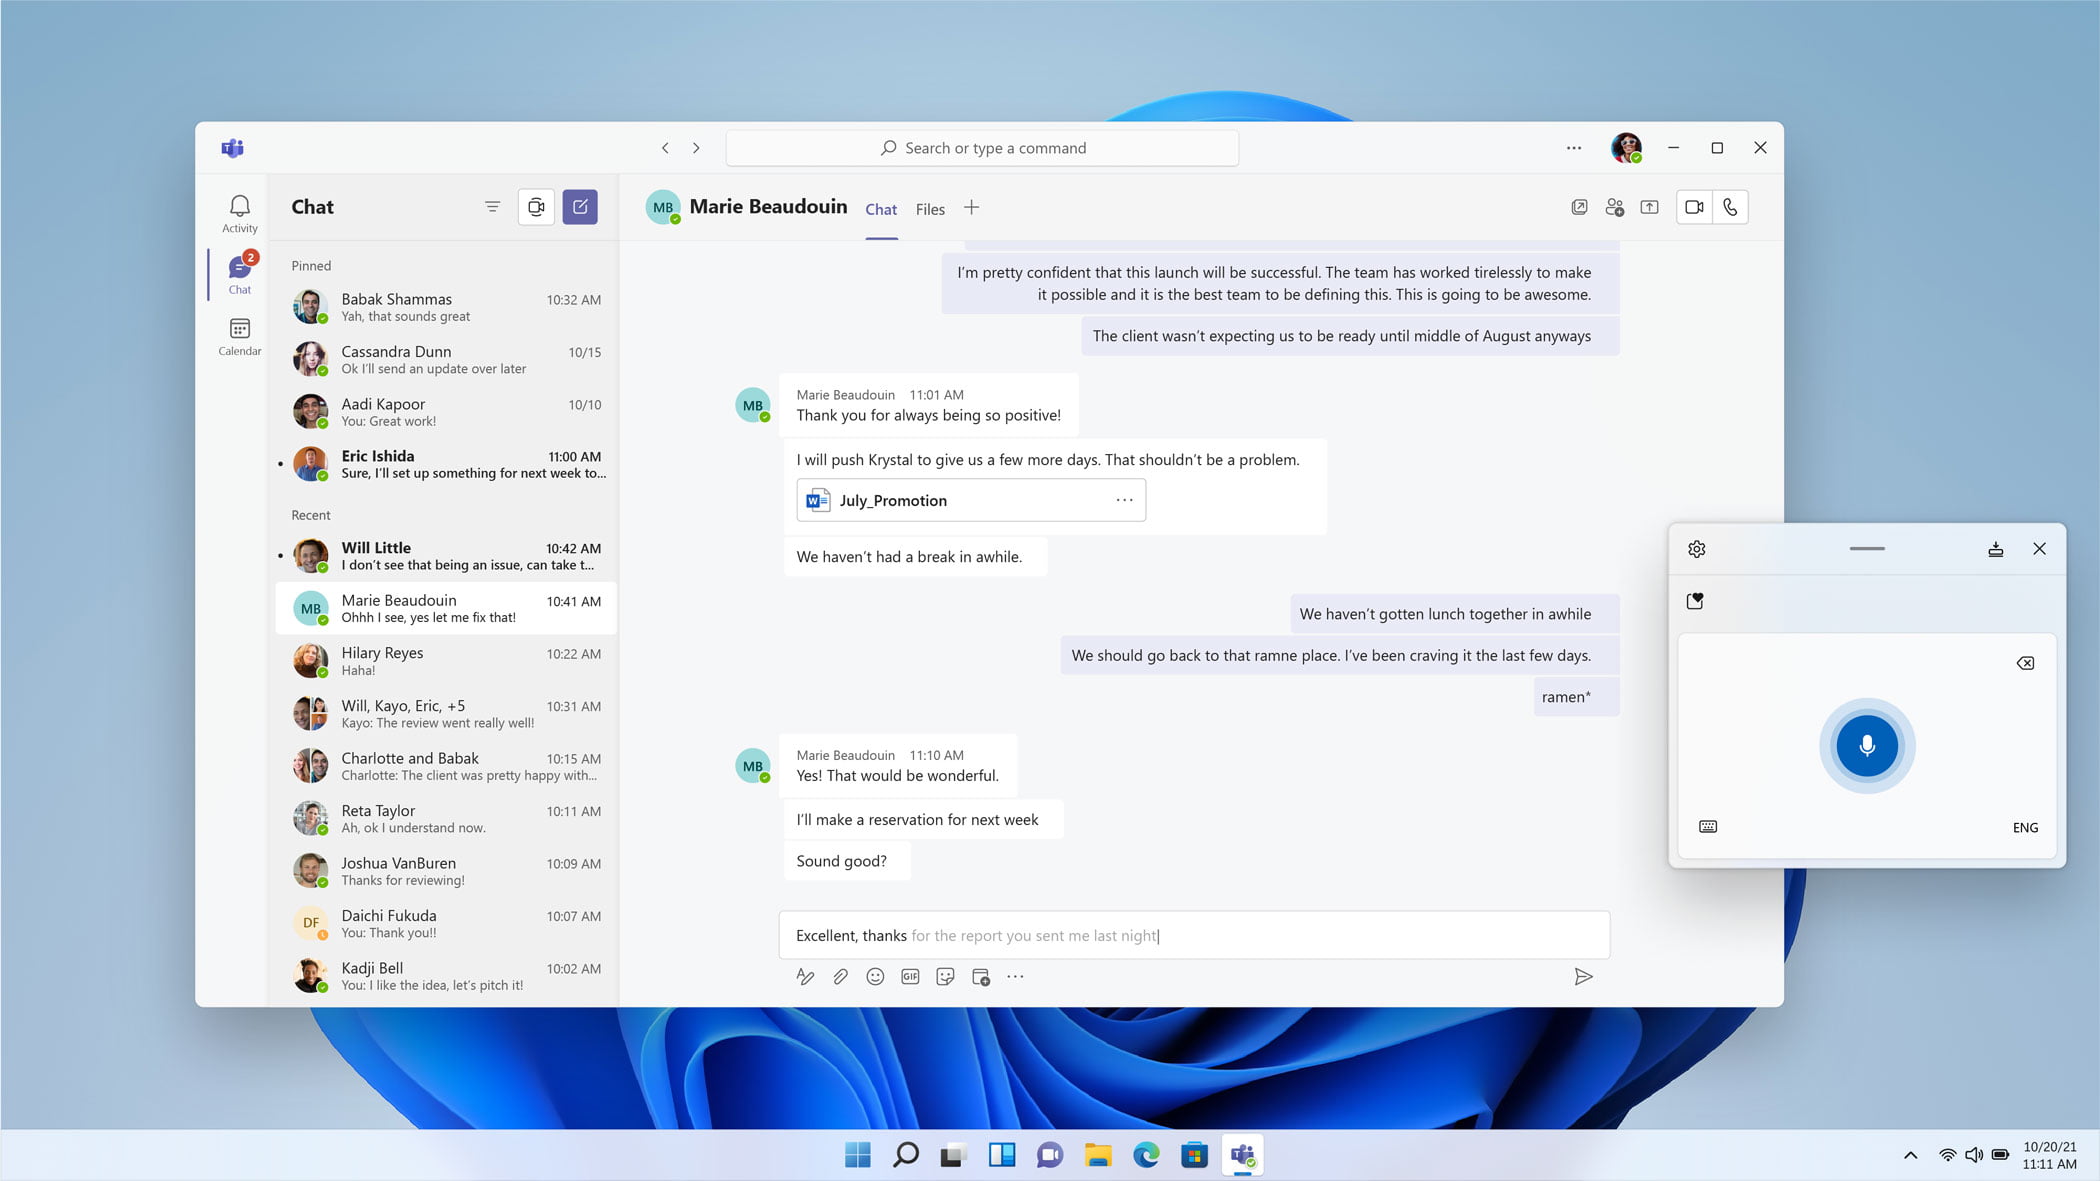
Task: Click Teams icon in Windows taskbar
Action: click(x=1243, y=1154)
